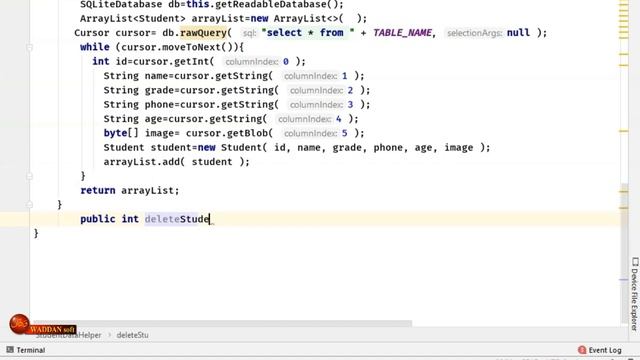Image resolution: width=640 pixels, height=360 pixels.
Task: Click the highlighted rawQuery method name
Action: [203, 33]
